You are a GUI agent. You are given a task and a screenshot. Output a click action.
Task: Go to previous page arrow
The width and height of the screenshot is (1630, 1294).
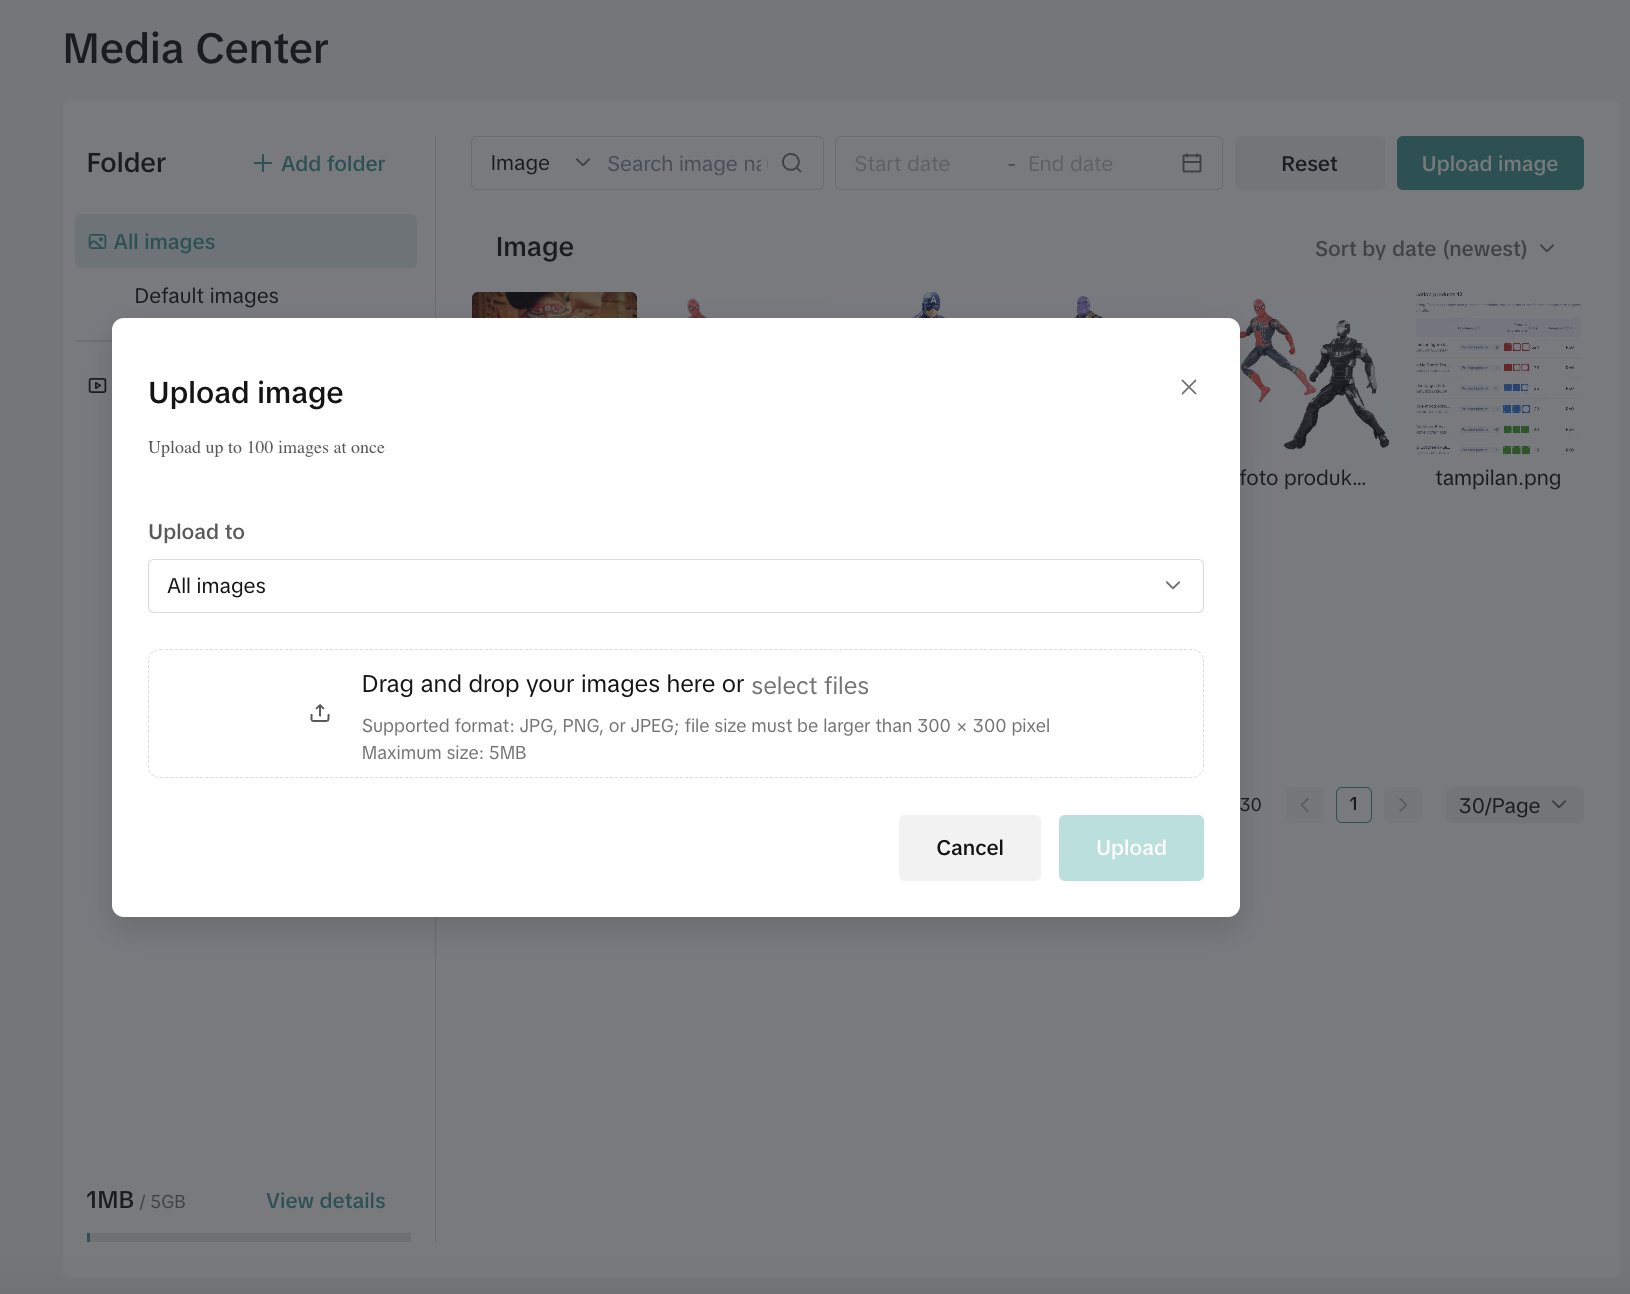pos(1305,805)
